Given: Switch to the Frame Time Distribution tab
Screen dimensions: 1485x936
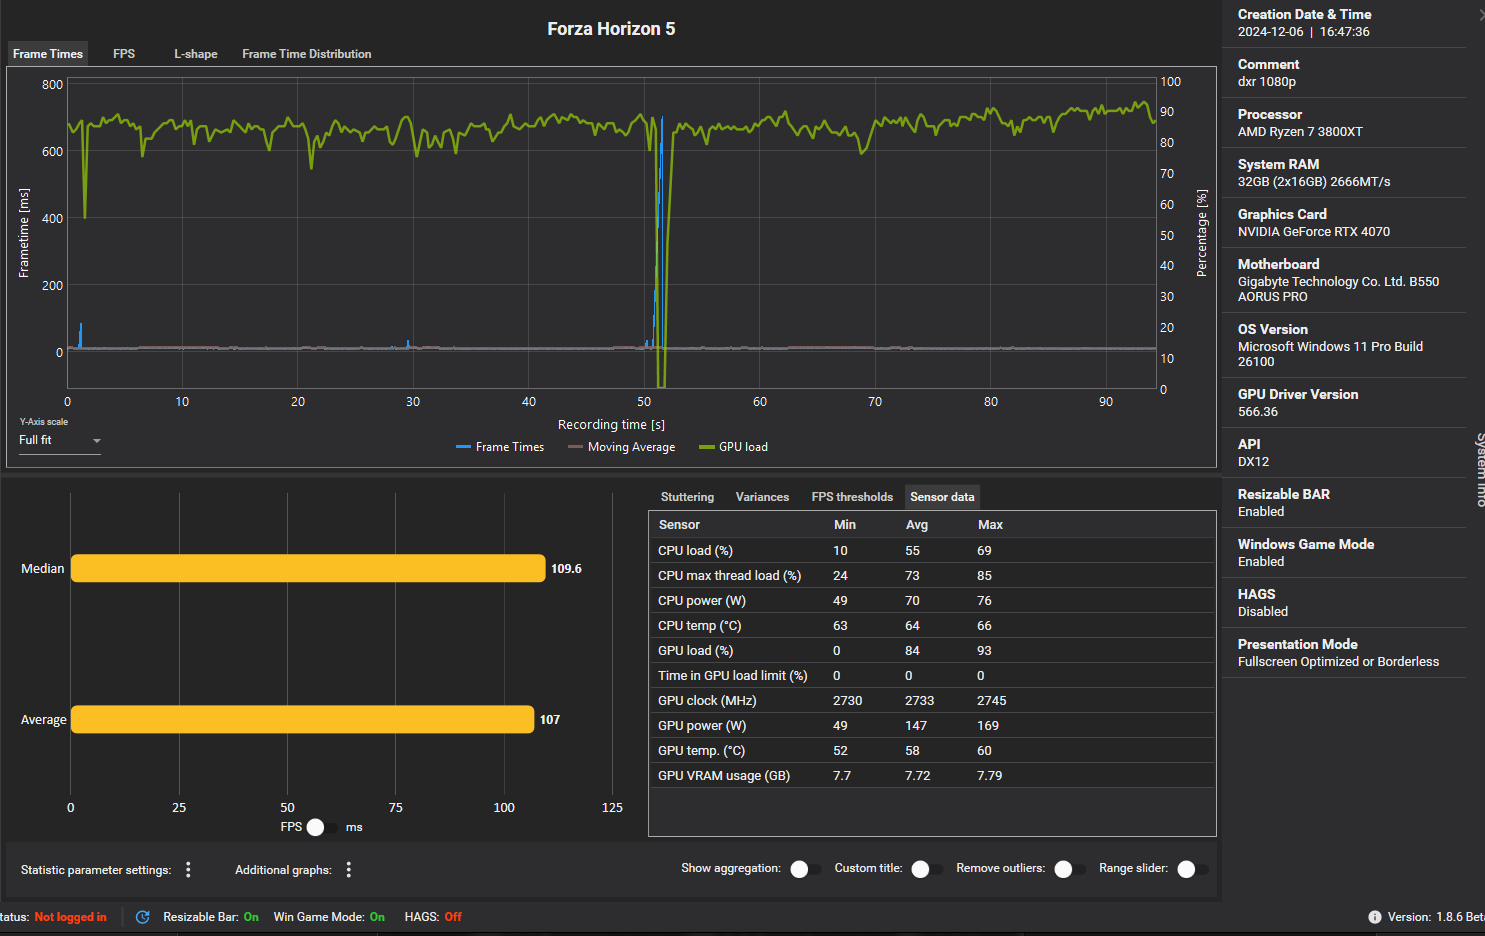Looking at the screenshot, I should pyautogui.click(x=307, y=54).
